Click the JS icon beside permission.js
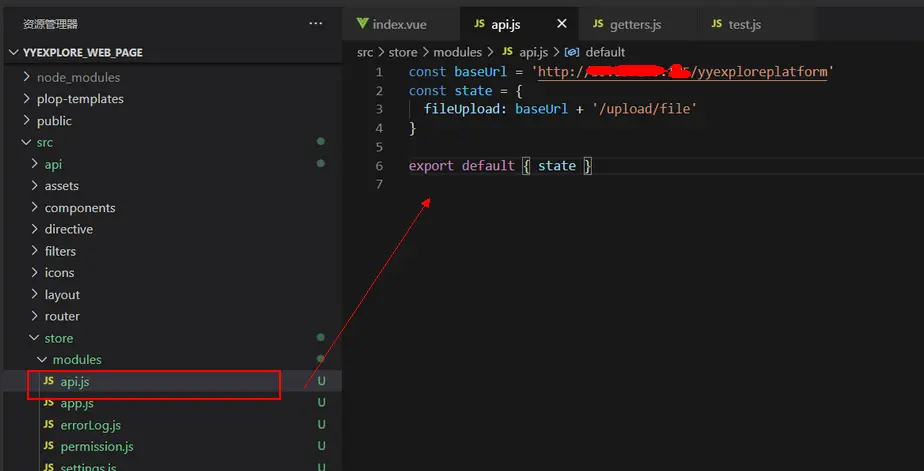924x471 pixels. click(x=49, y=446)
